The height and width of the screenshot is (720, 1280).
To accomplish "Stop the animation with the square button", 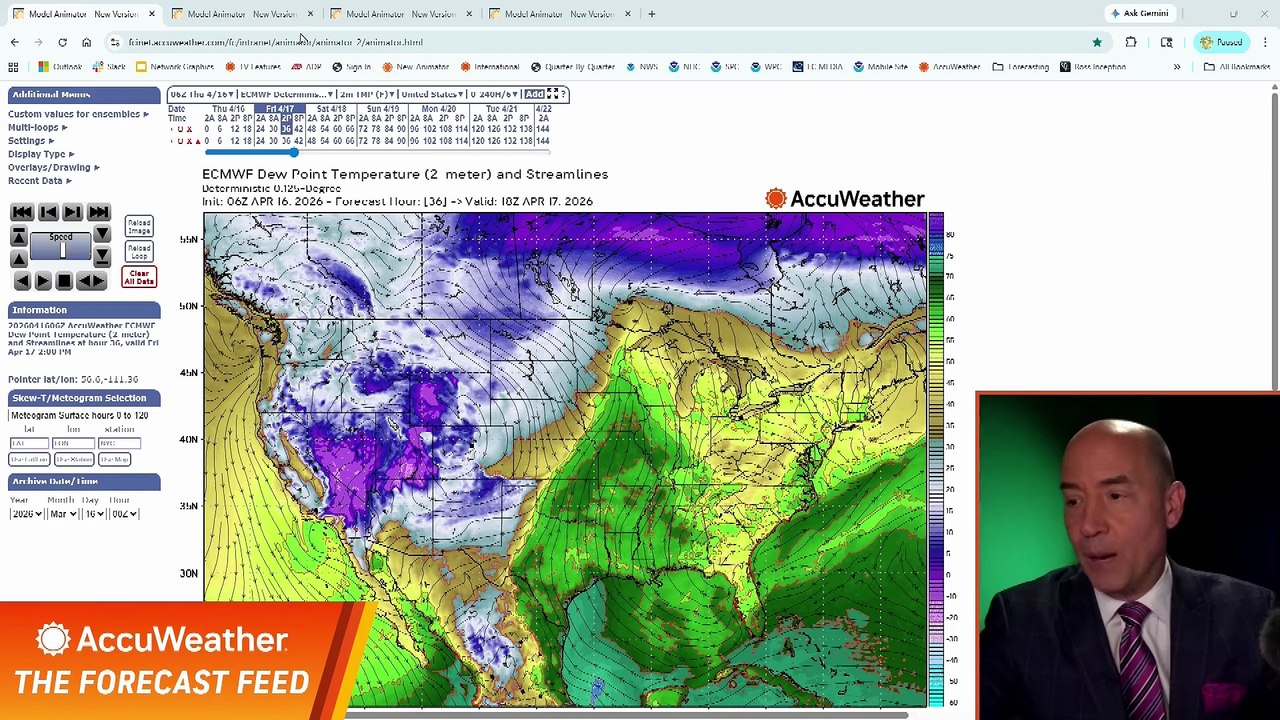I will tap(64, 281).
